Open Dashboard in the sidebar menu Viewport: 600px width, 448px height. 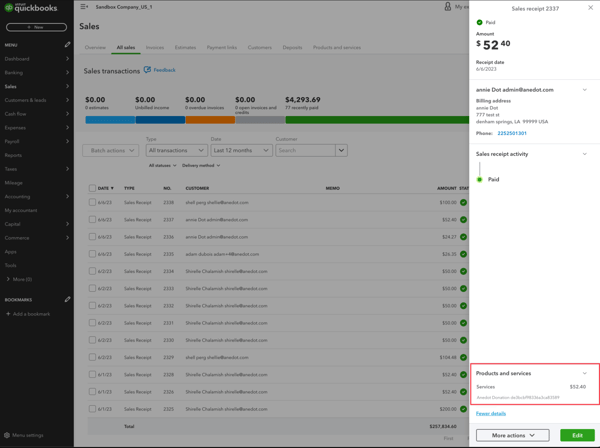(x=37, y=59)
